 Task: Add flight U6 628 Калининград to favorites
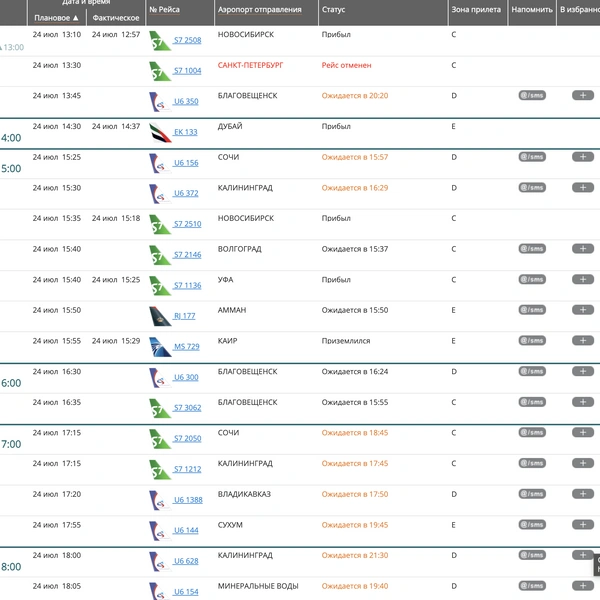[583, 555]
